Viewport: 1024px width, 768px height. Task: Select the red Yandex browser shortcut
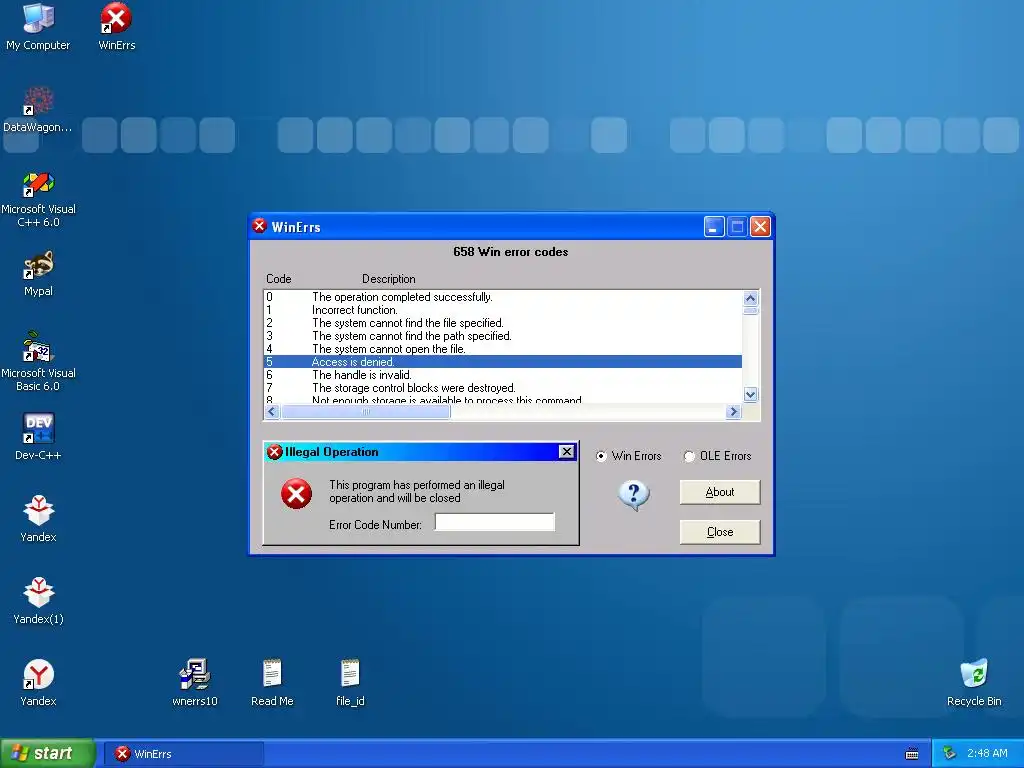[38, 682]
